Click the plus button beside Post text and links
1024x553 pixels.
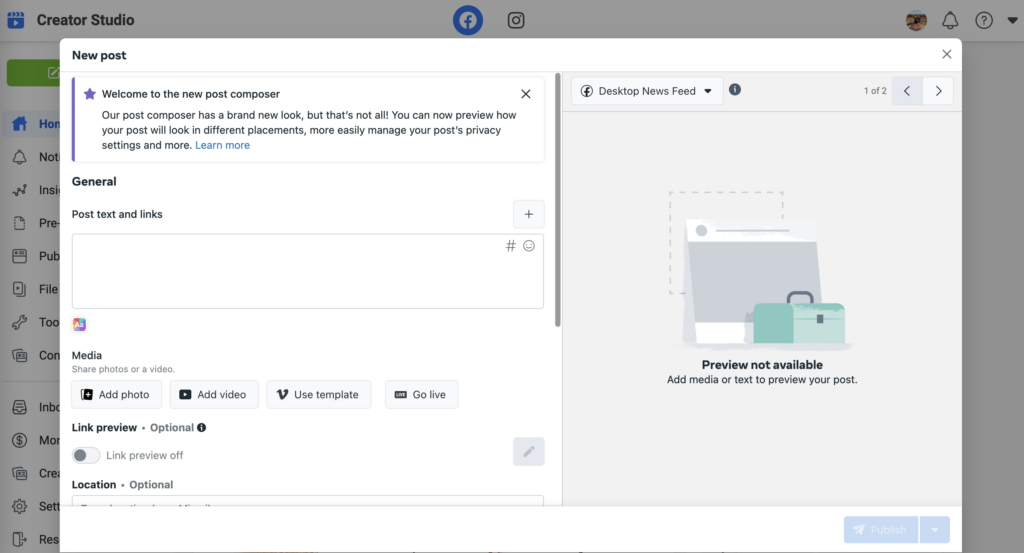coord(528,214)
